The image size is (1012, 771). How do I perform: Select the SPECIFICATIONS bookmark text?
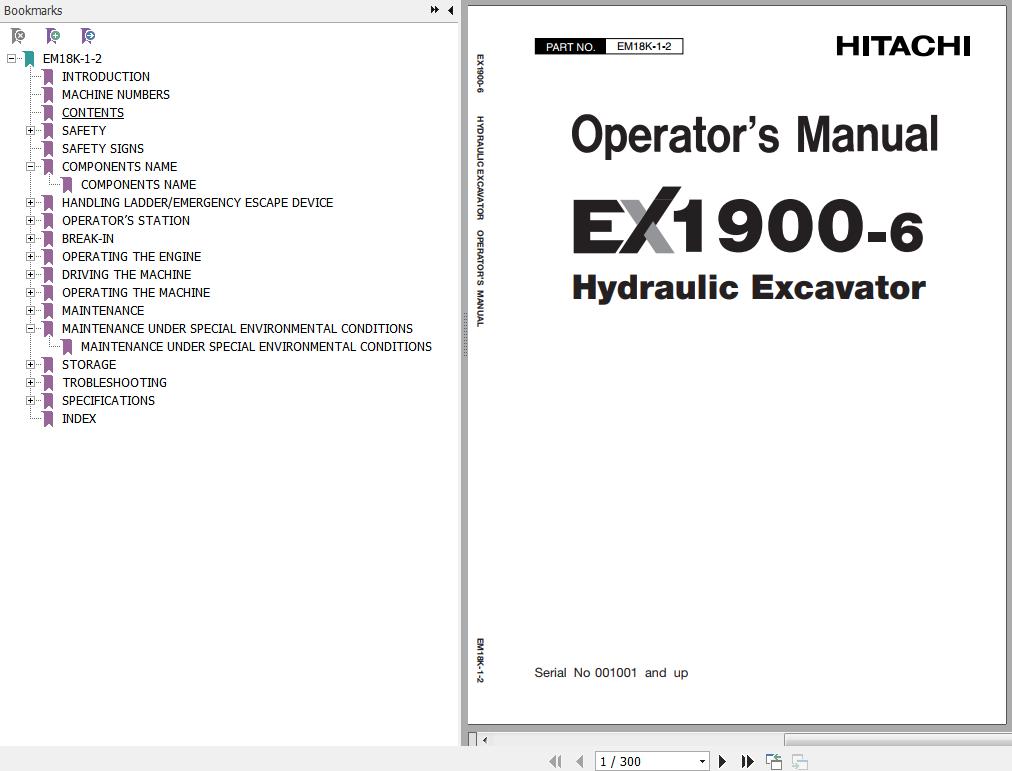(108, 401)
